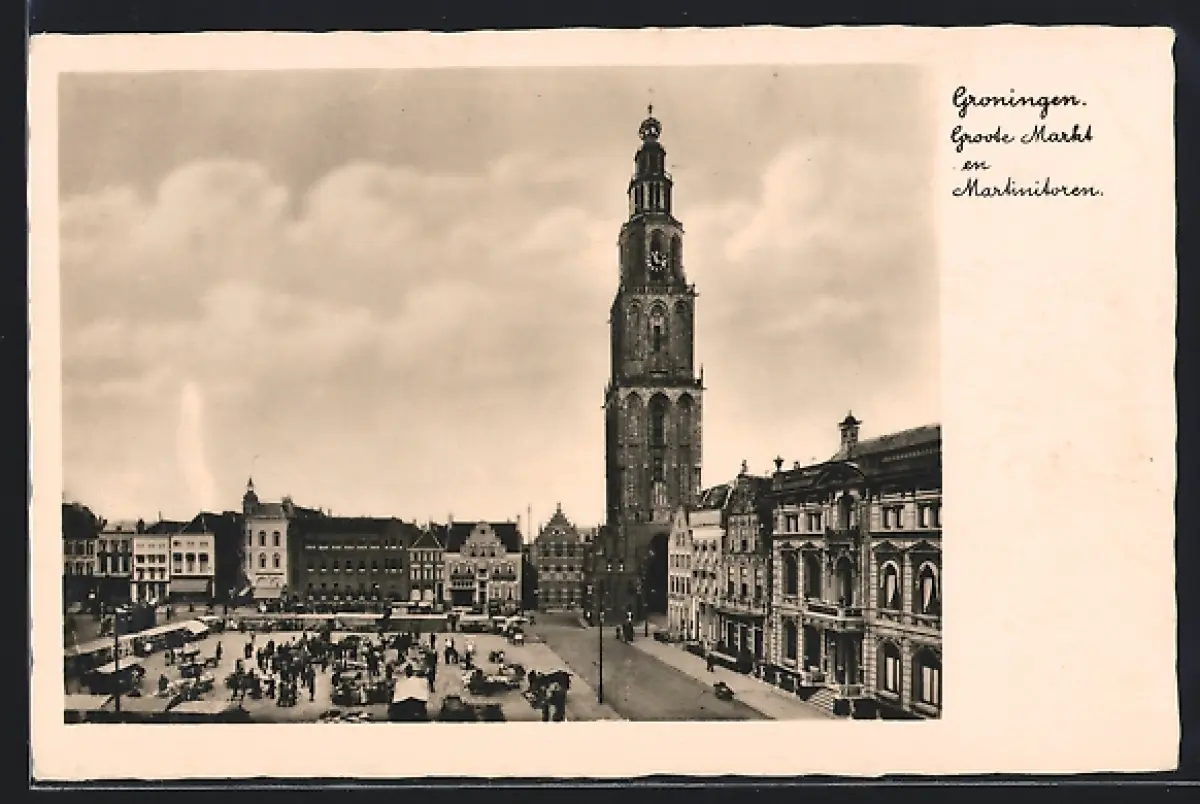Click the white-roofed market stall in foreground
The image size is (1200, 804).
tap(410, 691)
